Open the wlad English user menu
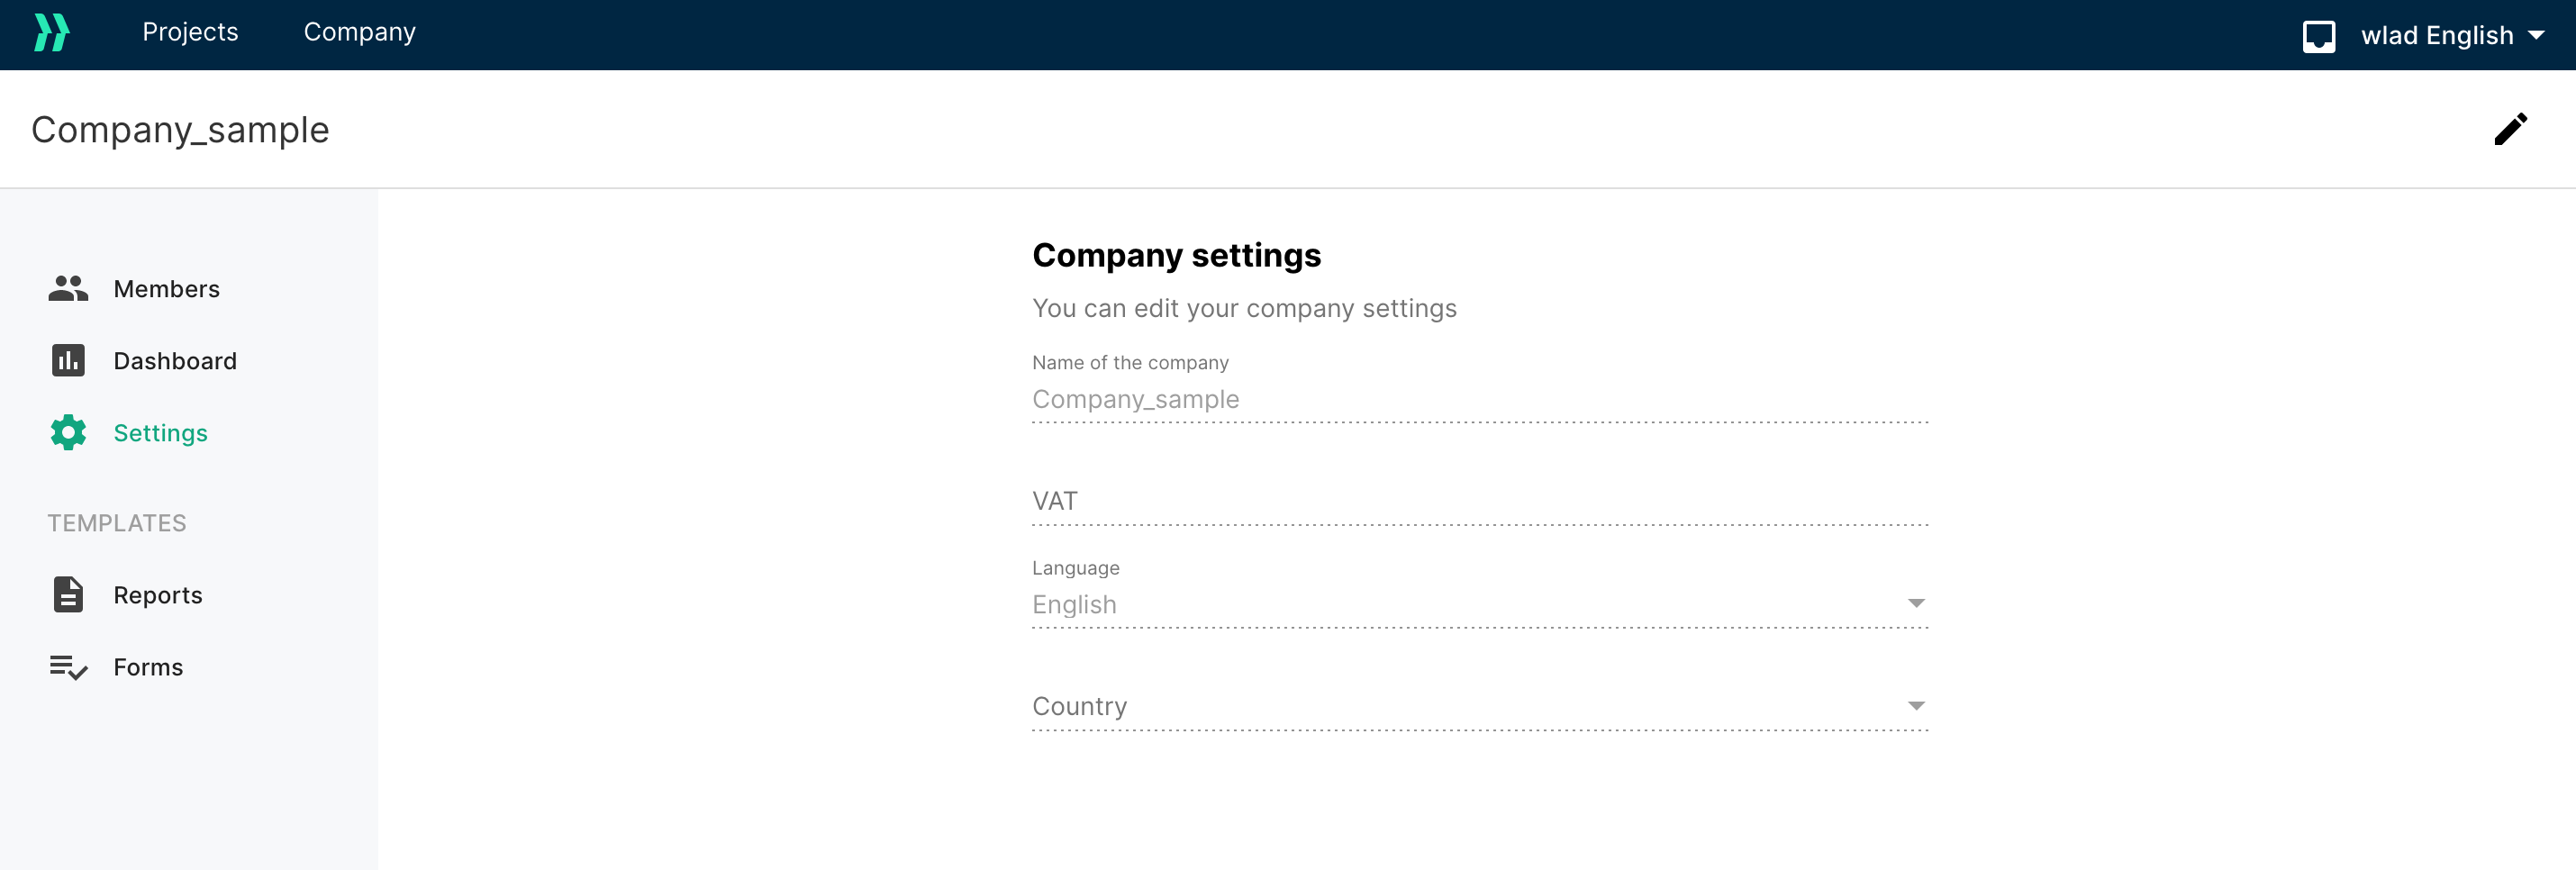The width and height of the screenshot is (2576, 870). tap(2452, 36)
